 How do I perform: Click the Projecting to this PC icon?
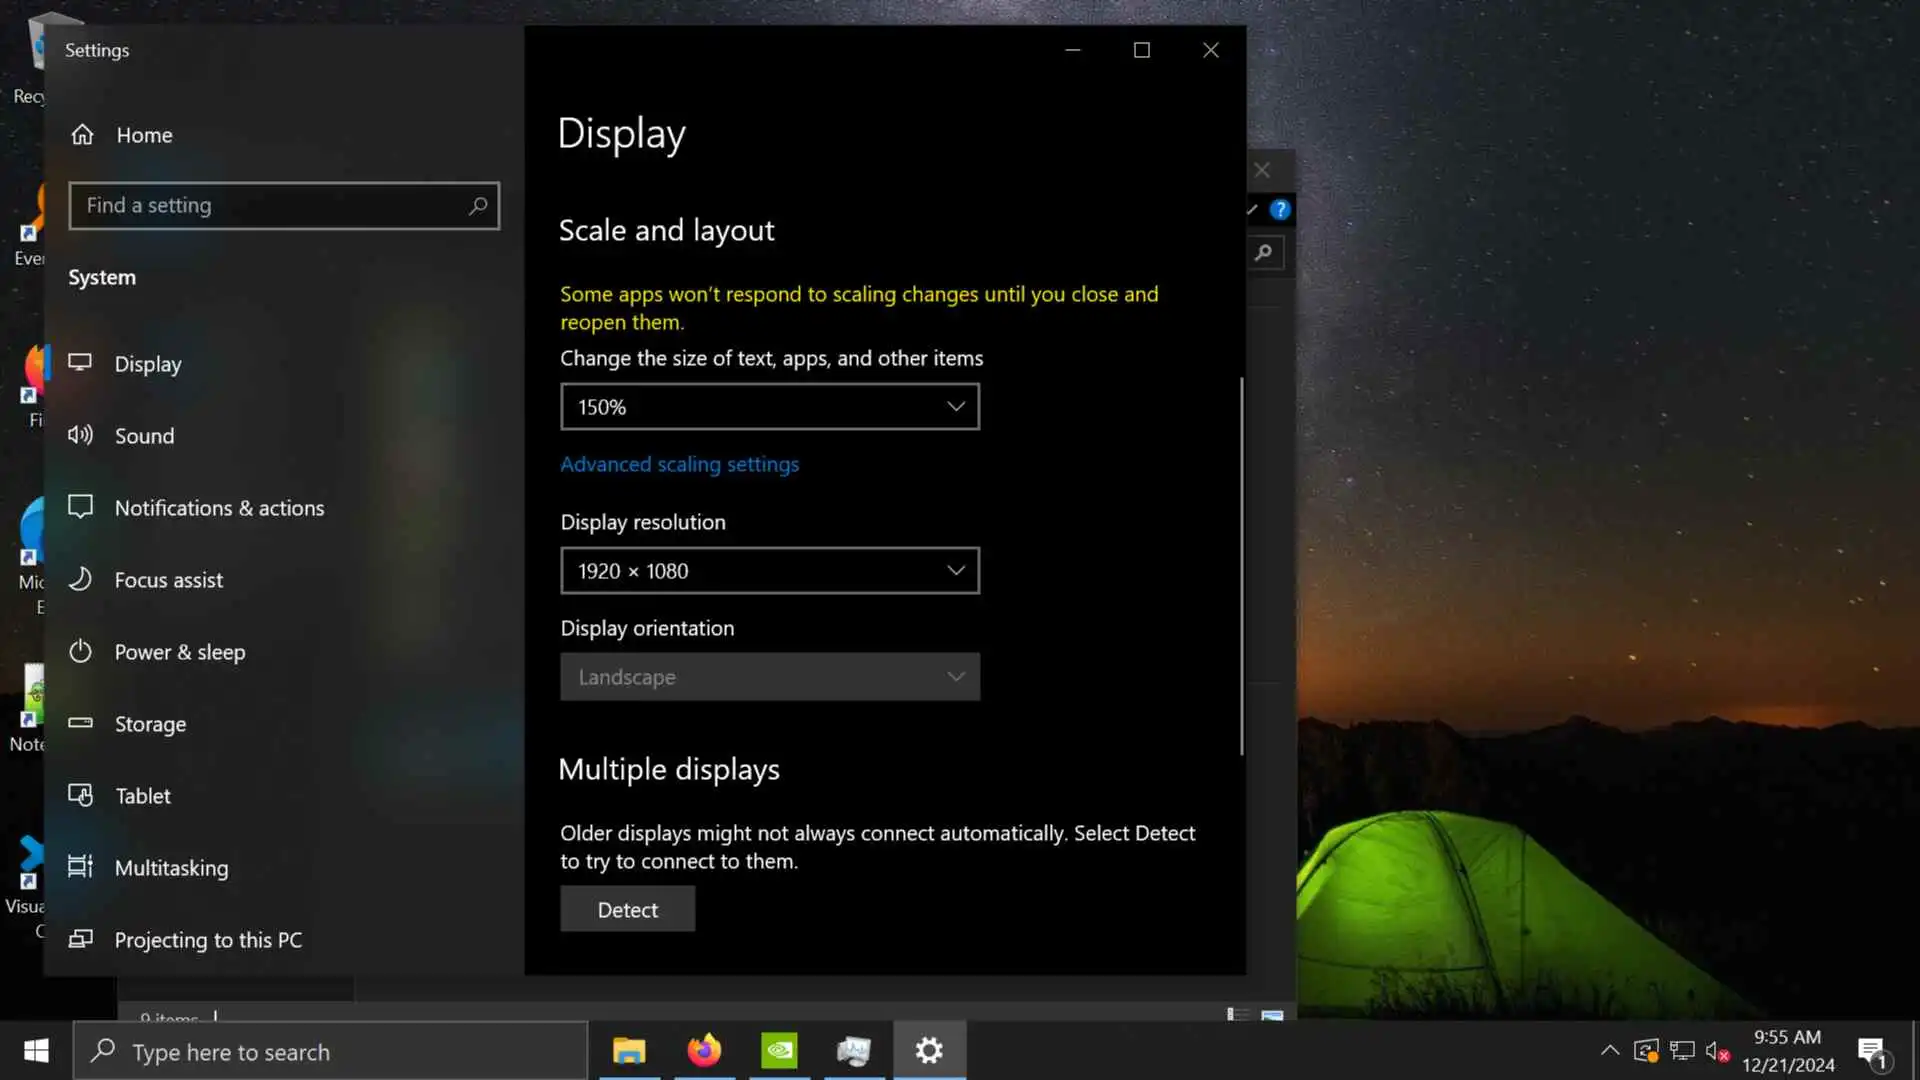(81, 939)
